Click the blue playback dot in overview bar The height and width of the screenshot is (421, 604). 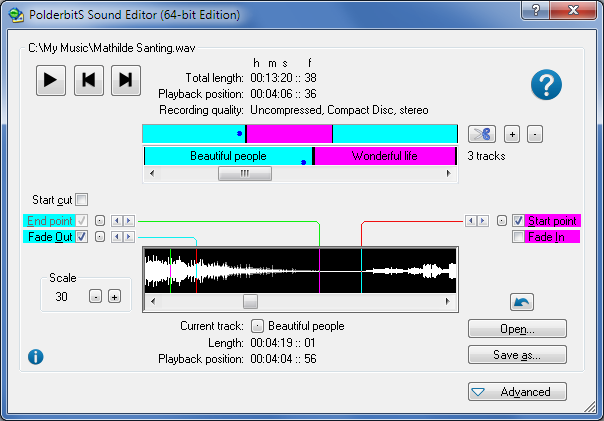239,133
